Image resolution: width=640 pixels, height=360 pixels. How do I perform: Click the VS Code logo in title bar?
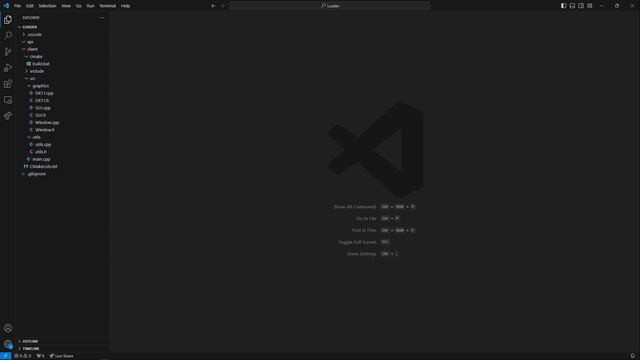click(x=6, y=6)
